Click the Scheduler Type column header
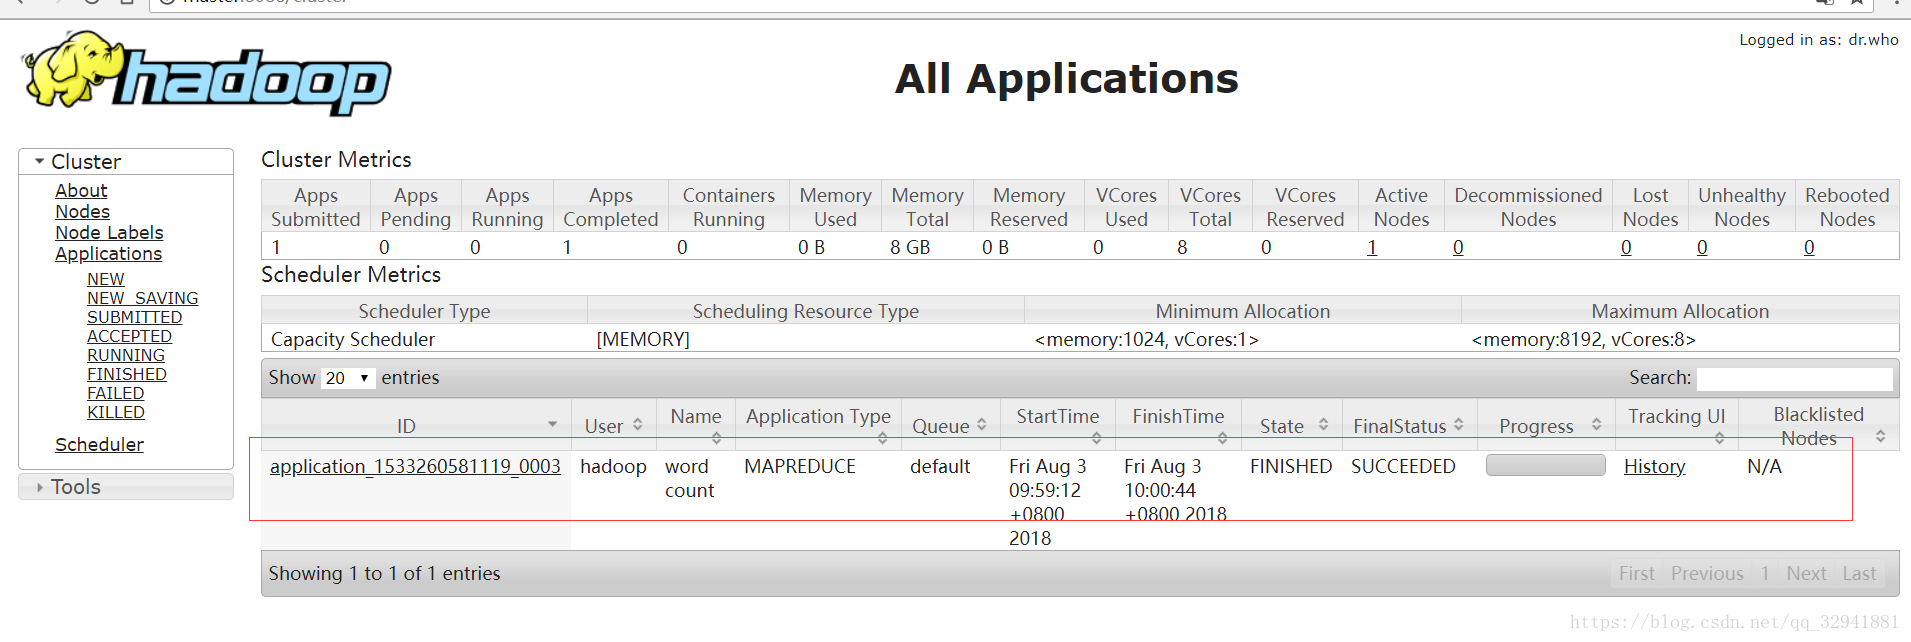This screenshot has width=1911, height=642. tap(424, 311)
